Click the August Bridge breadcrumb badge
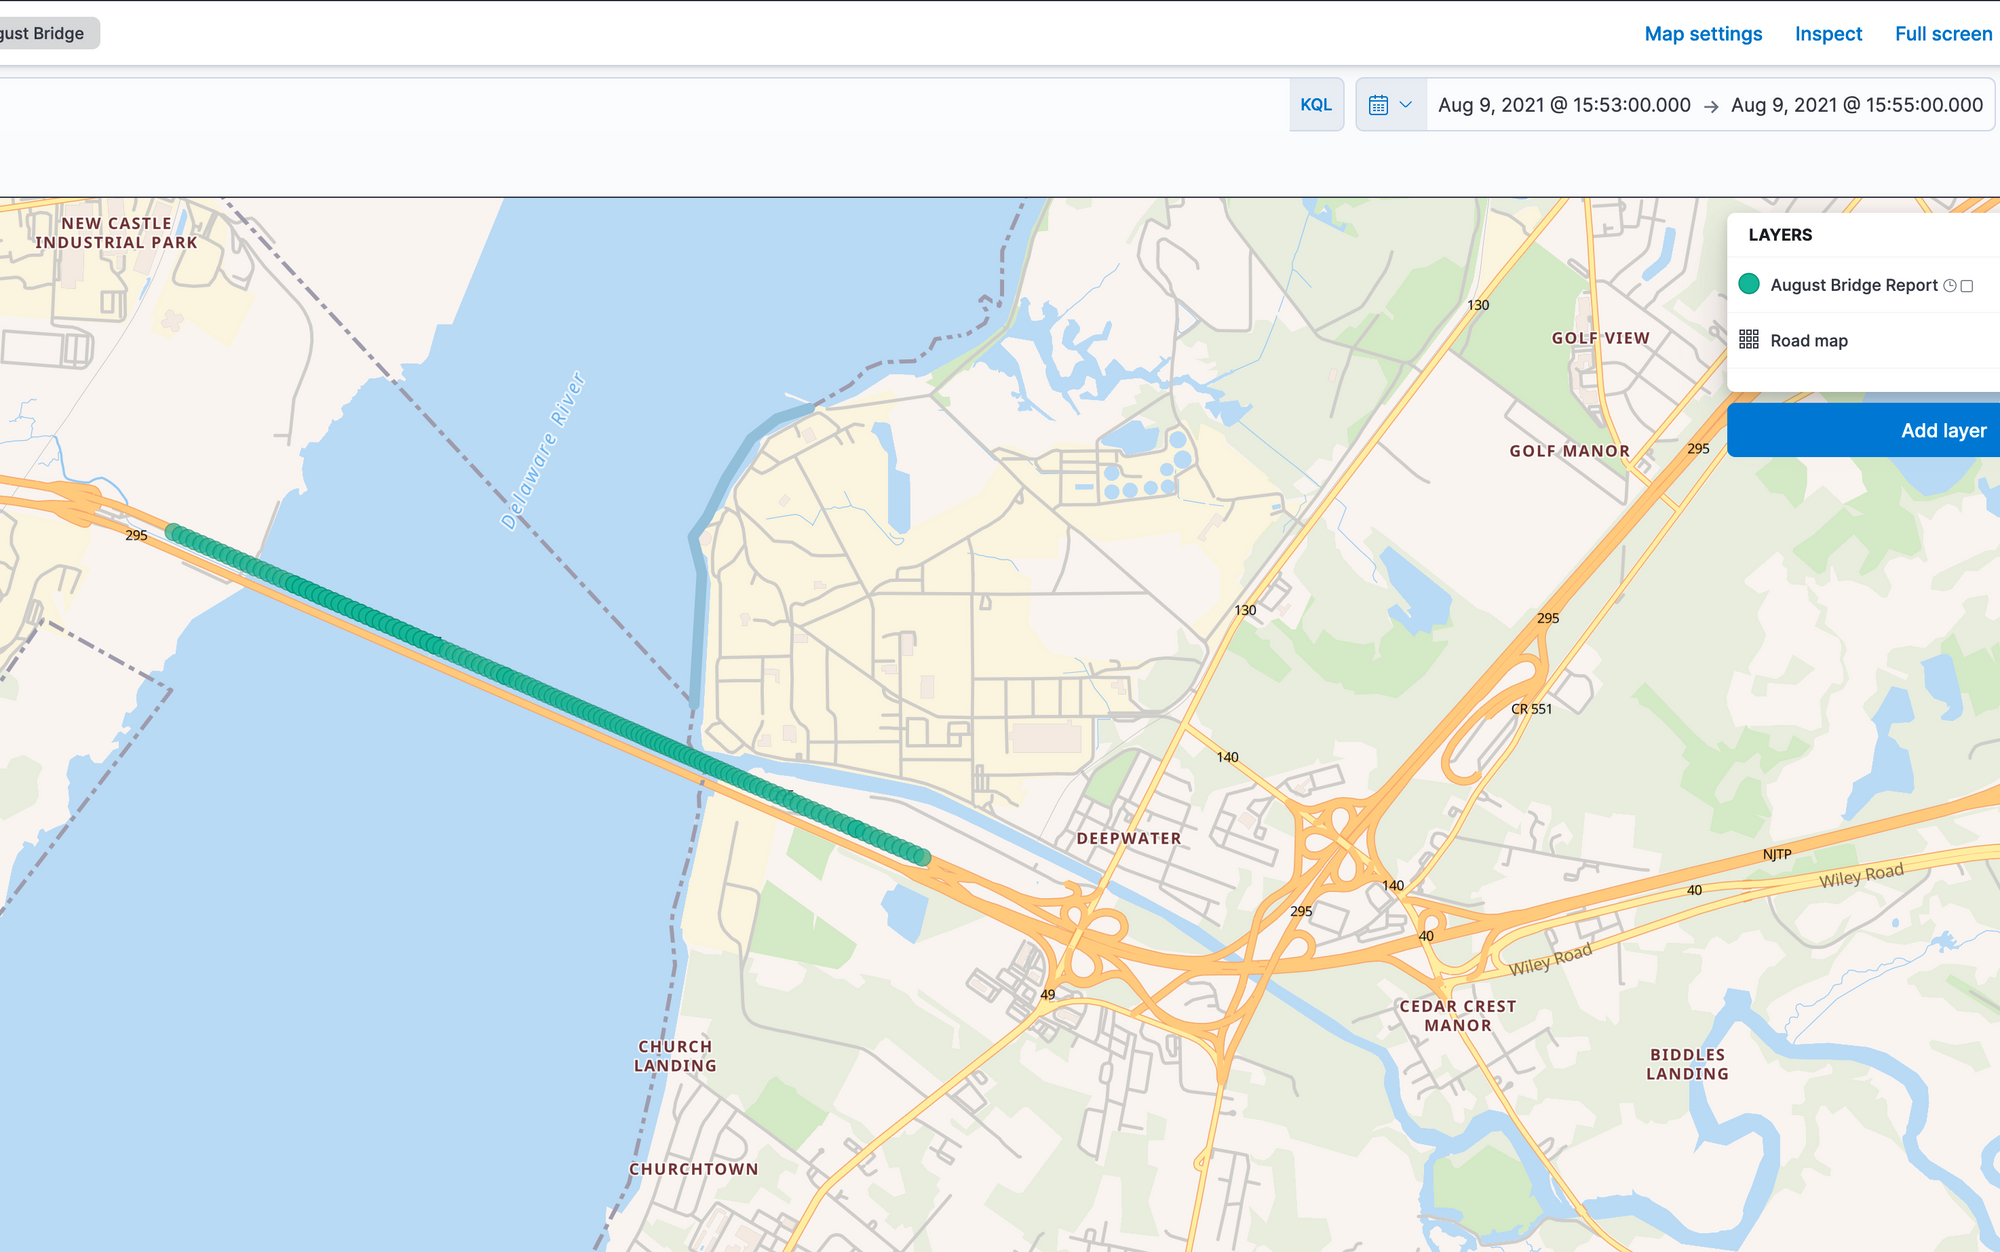Viewport: 2000px width, 1252px height. [x=45, y=34]
